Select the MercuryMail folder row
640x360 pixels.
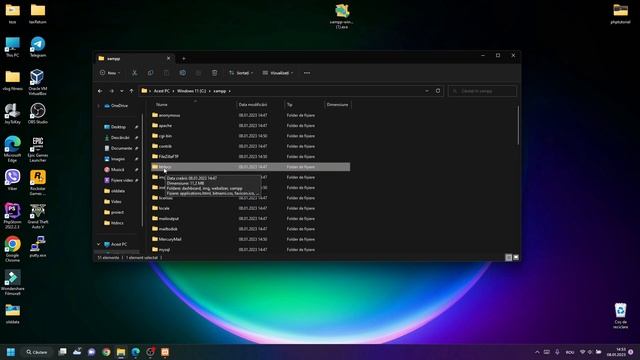[251, 239]
